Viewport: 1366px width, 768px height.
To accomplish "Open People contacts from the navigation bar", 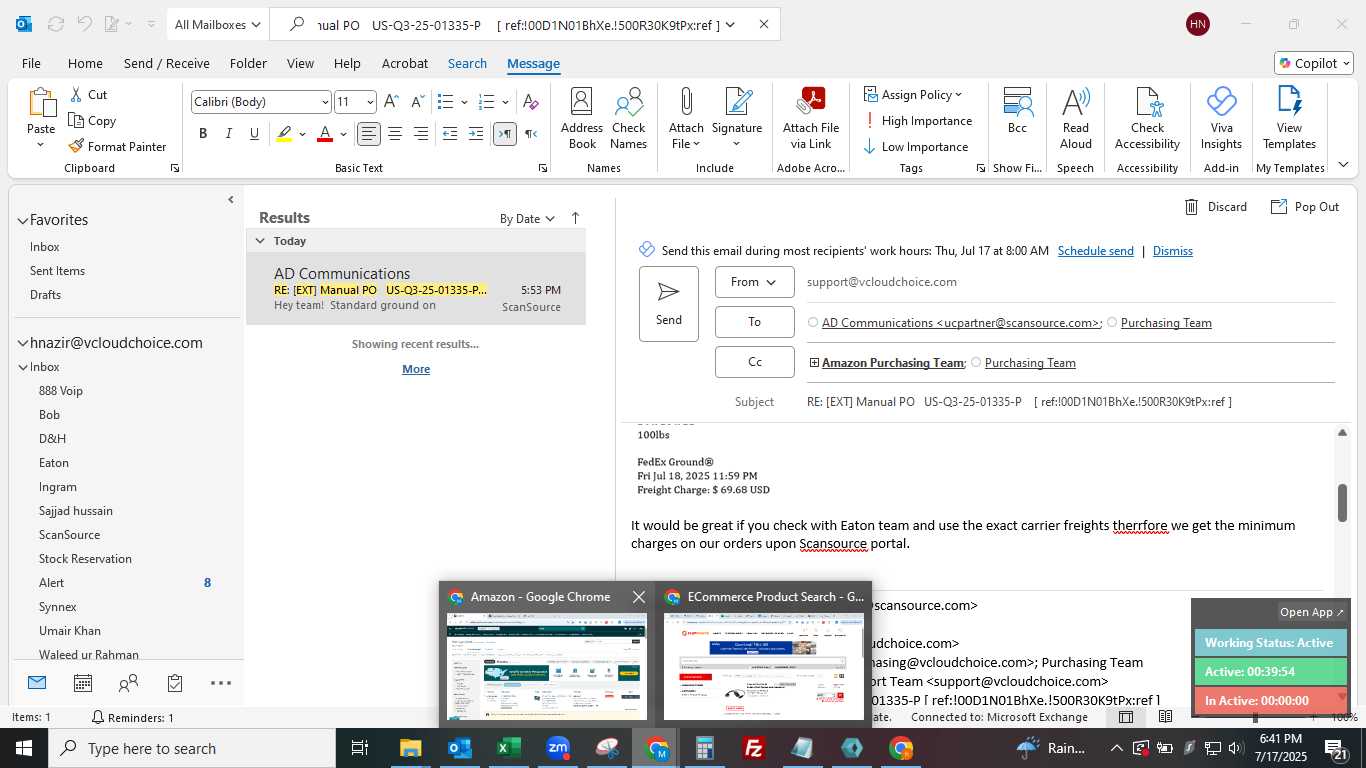I will pos(128,683).
